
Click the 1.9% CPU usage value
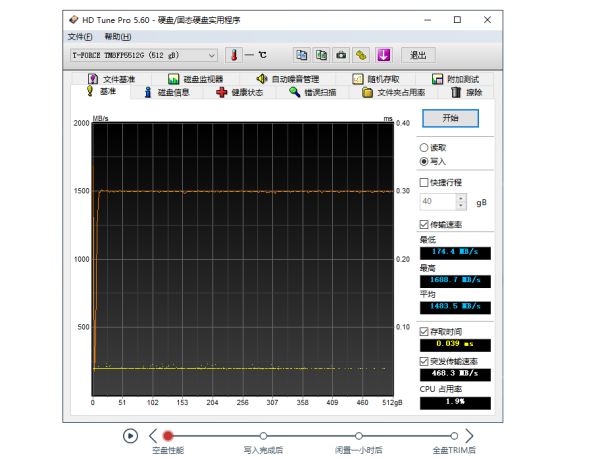coord(455,403)
